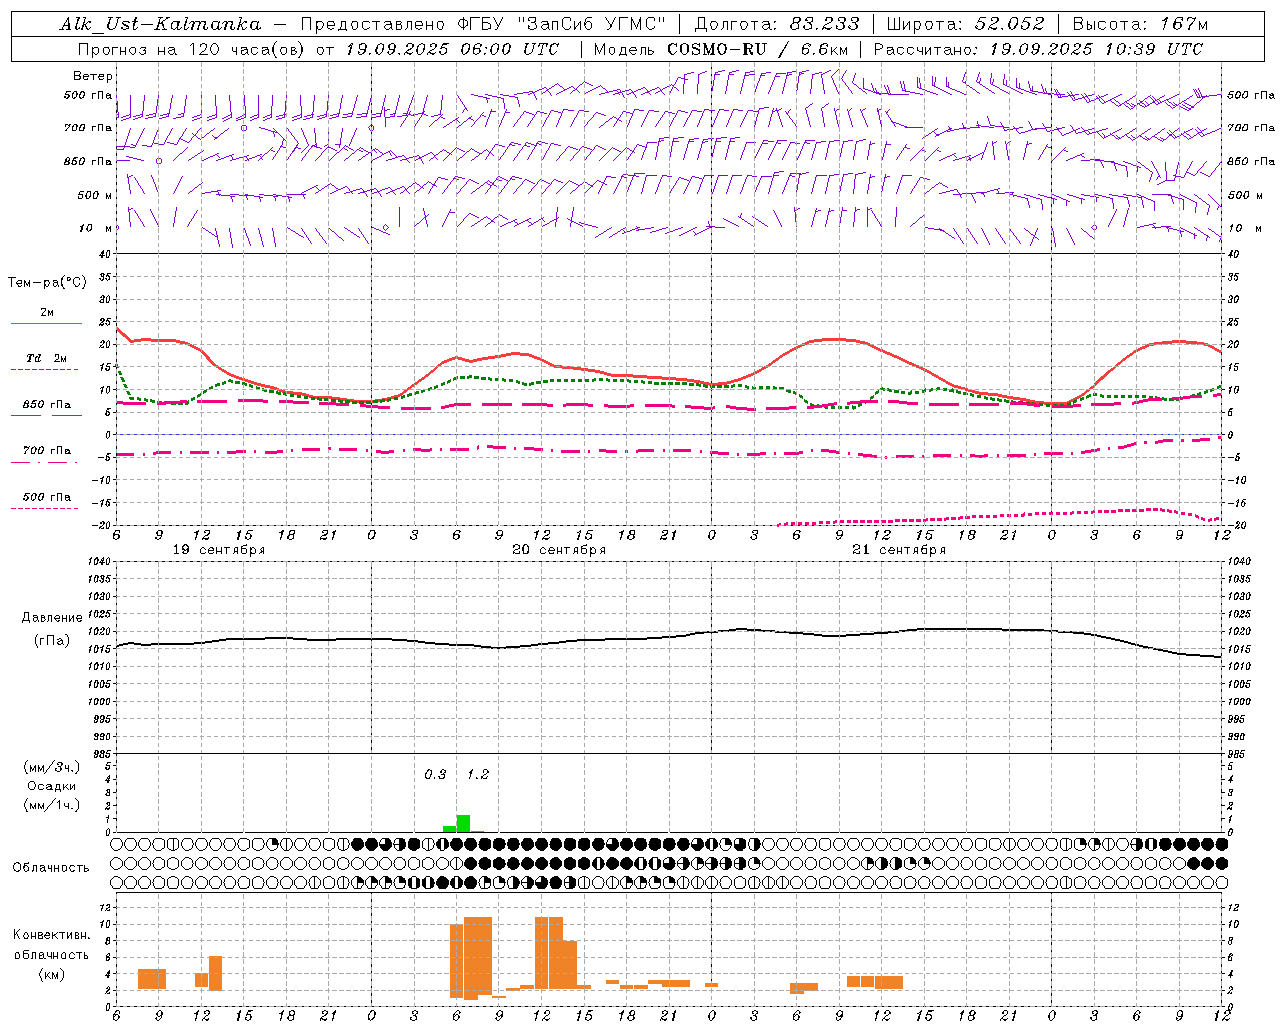The width and height of the screenshot is (1280, 1024).
Task: Click the 20 сентября date label
Action: pyautogui.click(x=559, y=550)
